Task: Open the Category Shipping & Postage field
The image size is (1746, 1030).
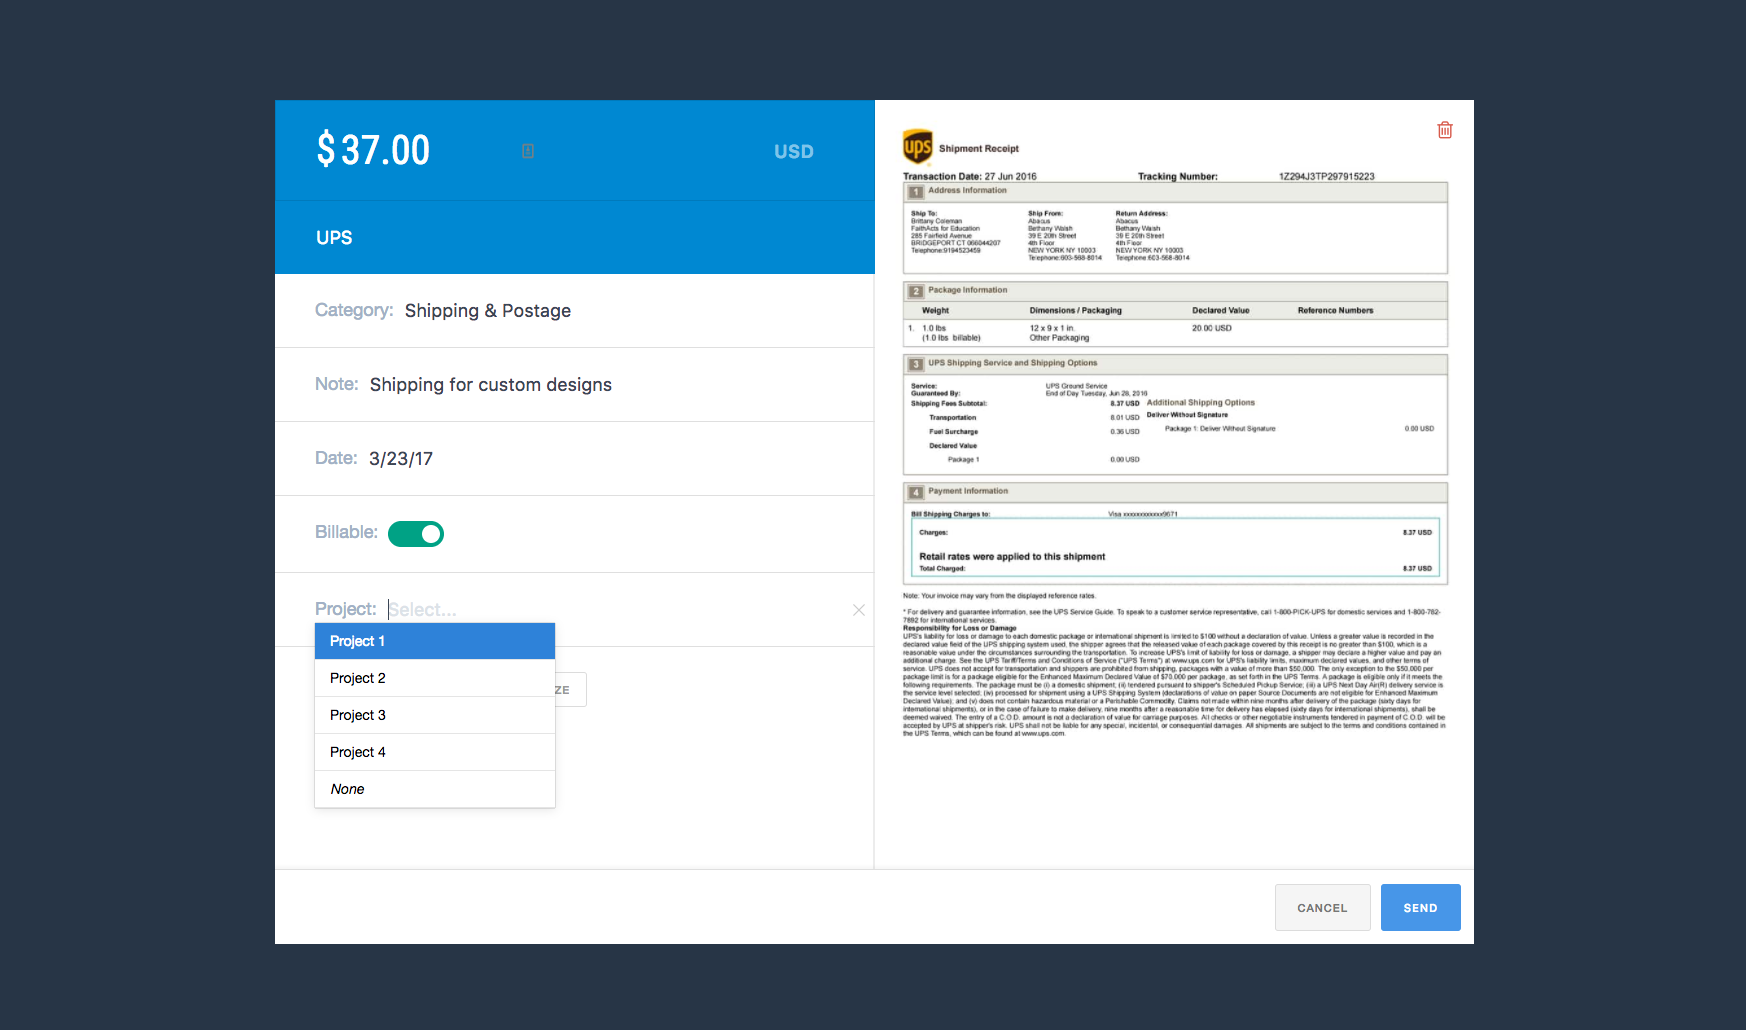Action: pyautogui.click(x=575, y=311)
